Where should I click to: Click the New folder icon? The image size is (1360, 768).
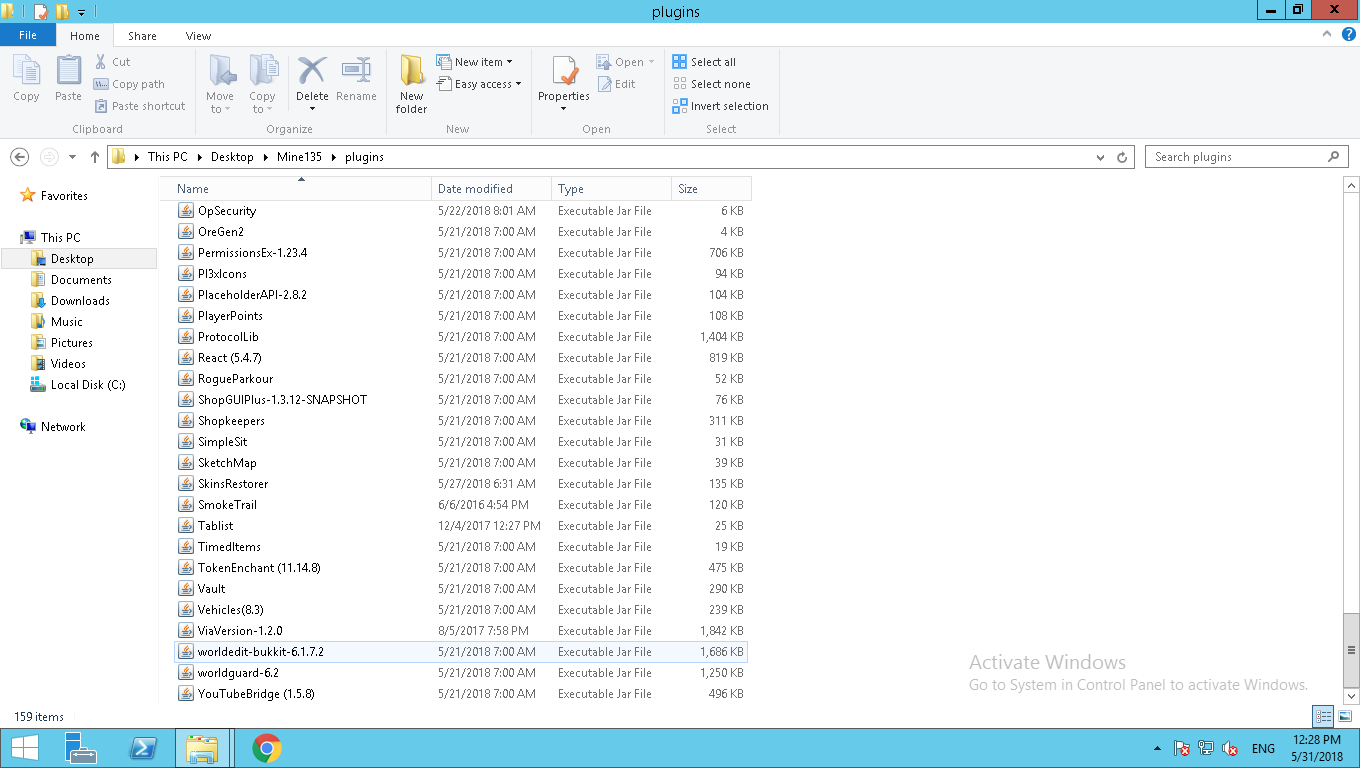(411, 72)
